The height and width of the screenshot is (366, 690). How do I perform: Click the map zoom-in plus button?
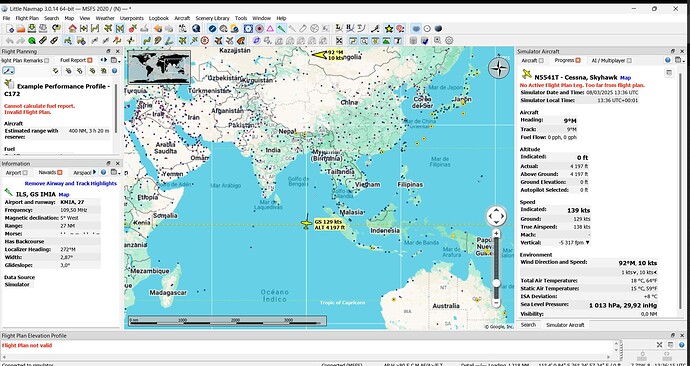[496, 233]
